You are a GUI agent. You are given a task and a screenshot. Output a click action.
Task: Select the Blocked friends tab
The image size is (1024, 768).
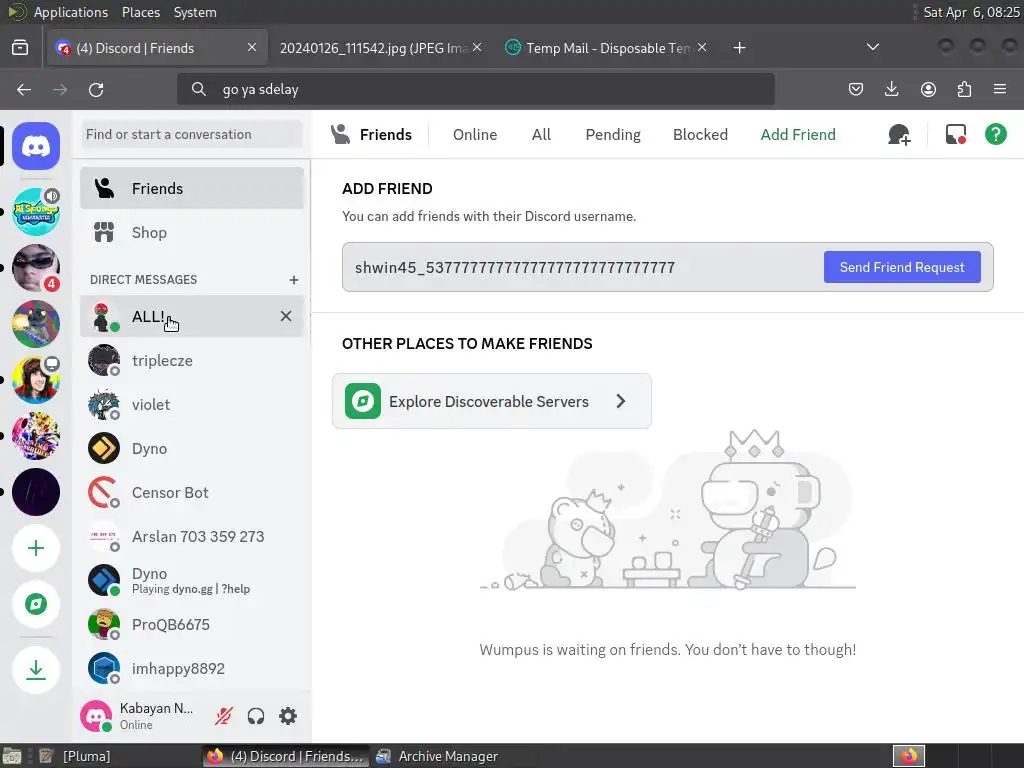tap(700, 135)
